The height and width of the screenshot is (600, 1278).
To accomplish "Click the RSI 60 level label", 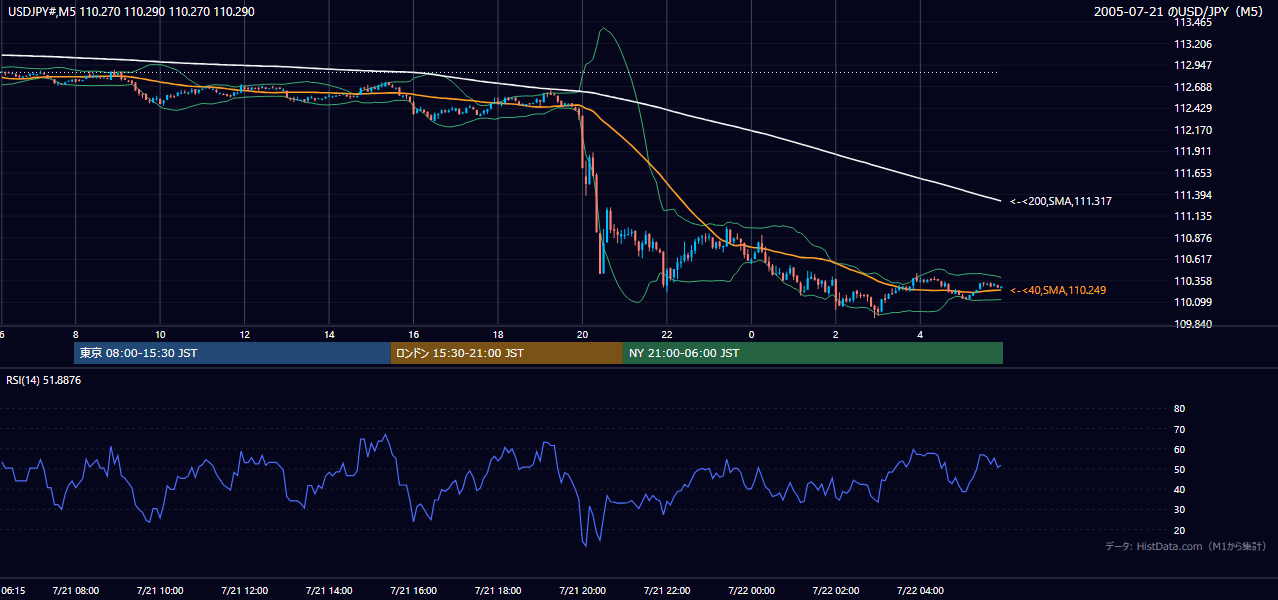I will (x=1179, y=449).
